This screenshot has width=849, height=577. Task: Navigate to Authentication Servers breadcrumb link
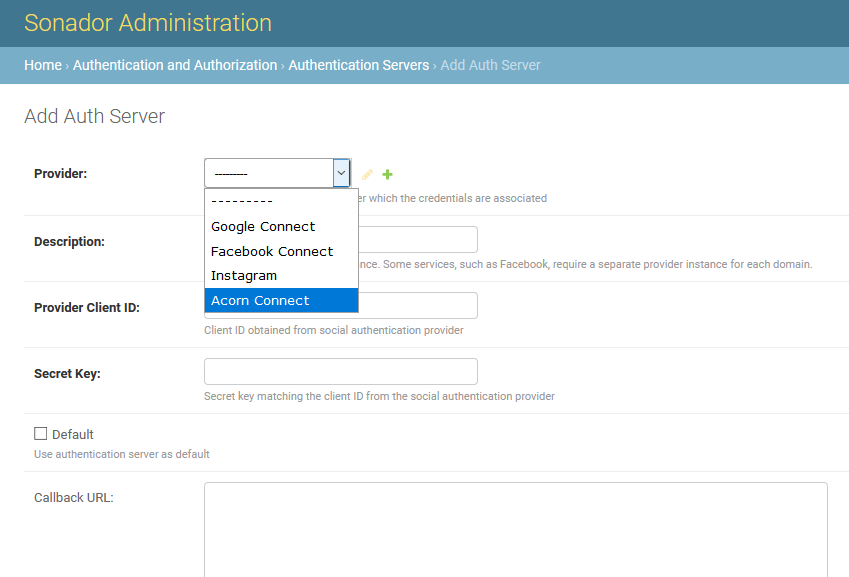tap(358, 65)
